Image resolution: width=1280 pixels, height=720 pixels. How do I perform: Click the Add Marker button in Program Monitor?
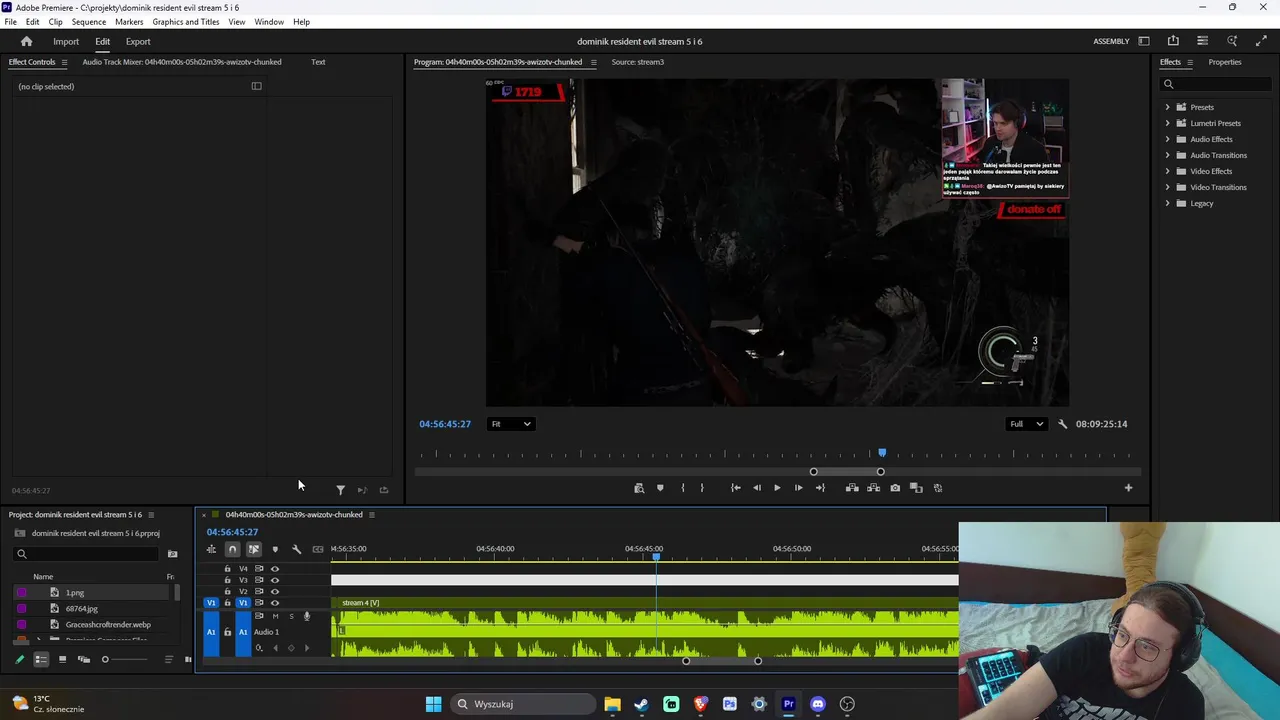(x=660, y=488)
